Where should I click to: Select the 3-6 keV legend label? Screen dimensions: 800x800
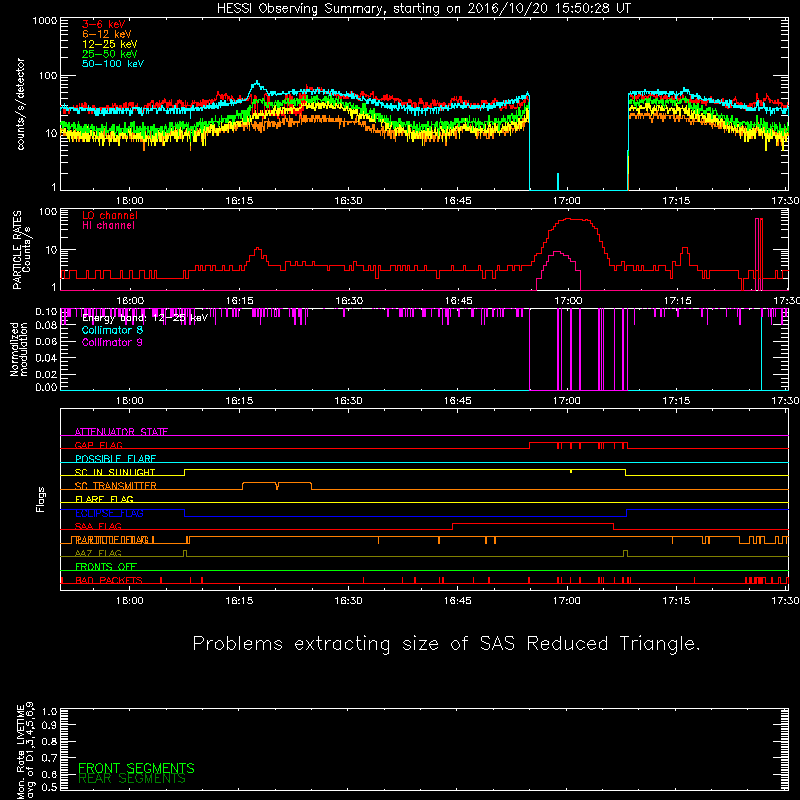point(104,24)
